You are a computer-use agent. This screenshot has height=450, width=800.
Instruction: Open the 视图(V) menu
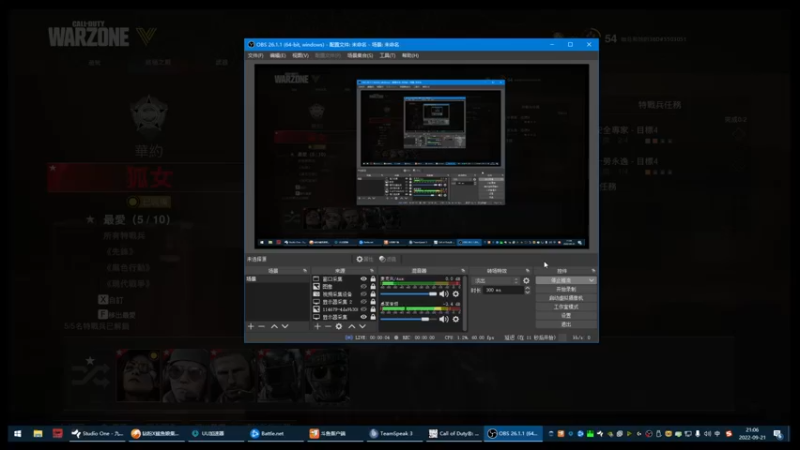[300, 55]
